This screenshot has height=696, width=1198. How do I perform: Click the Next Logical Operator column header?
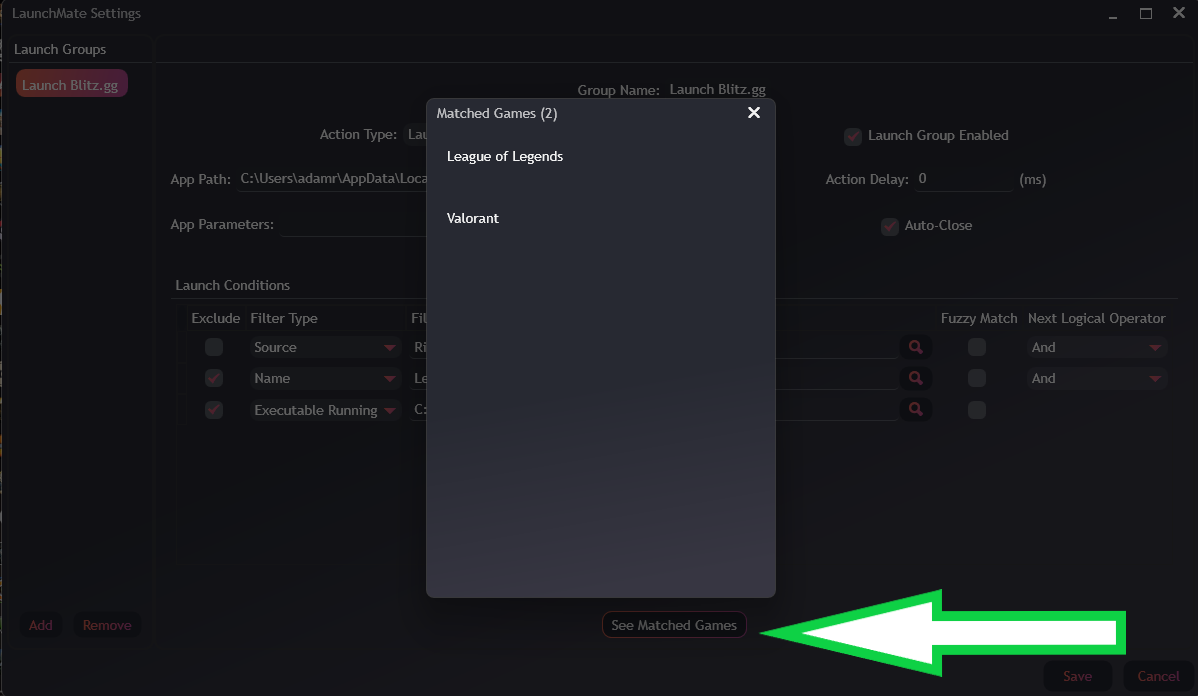coord(1096,319)
